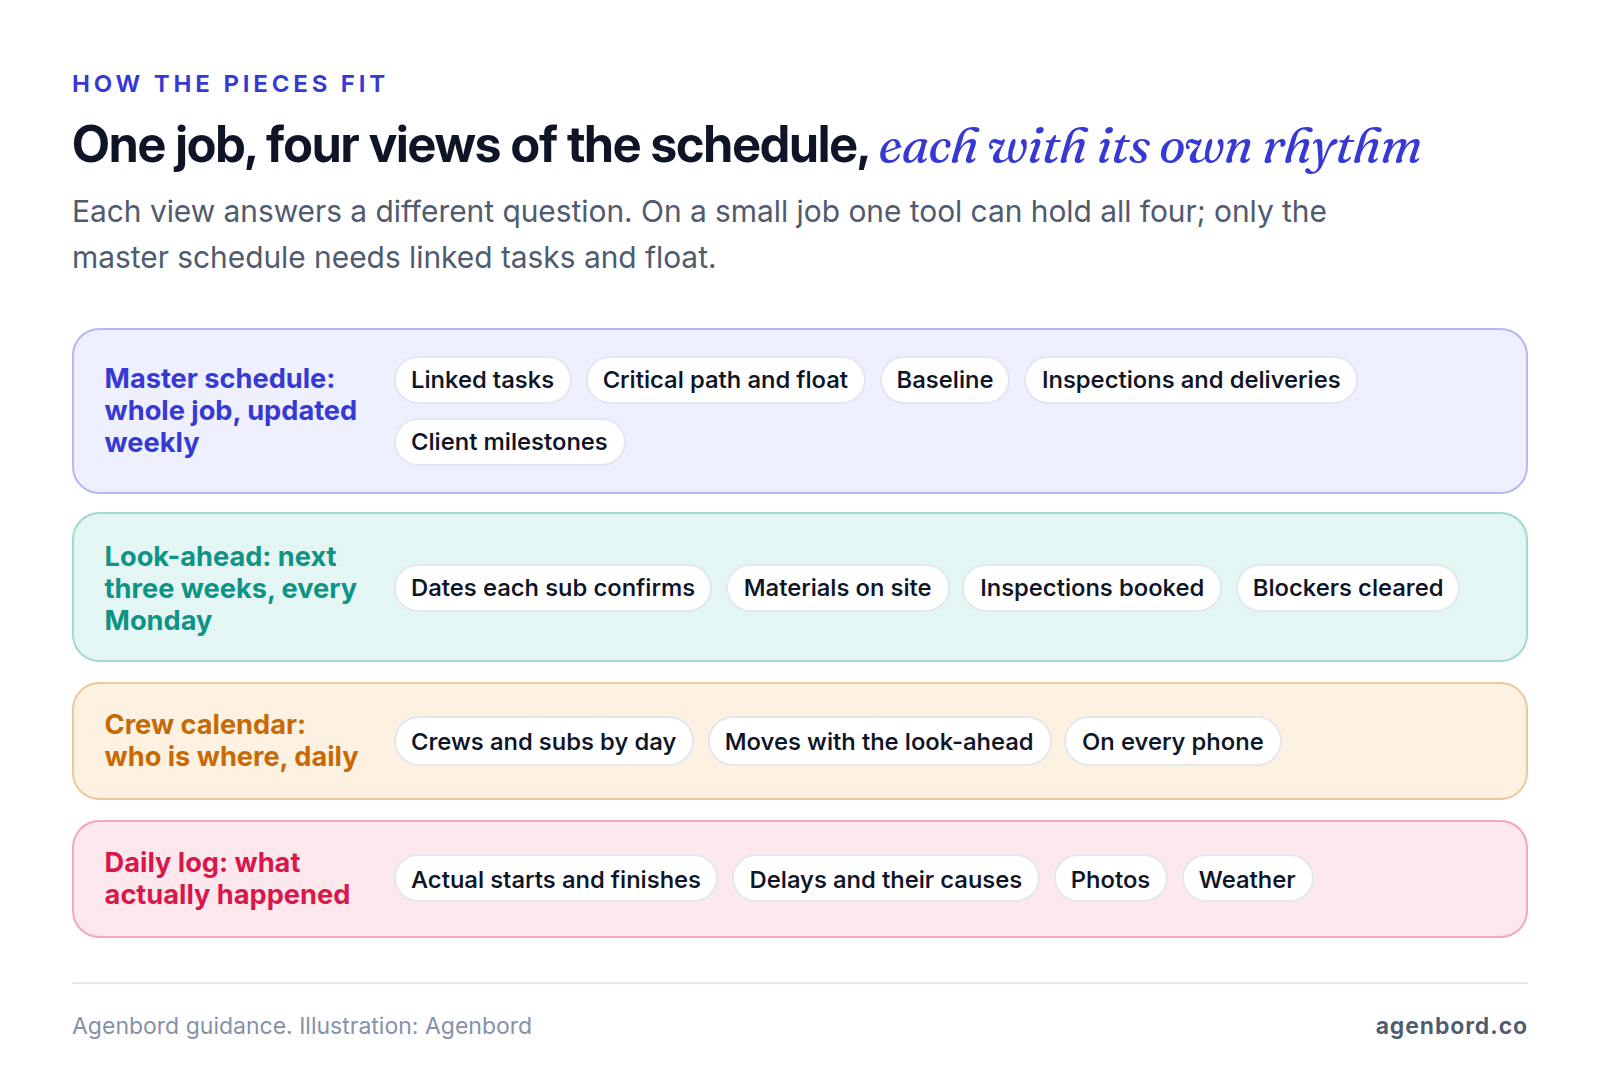The image size is (1600, 1092).
Task: Click the 'Daily log: what actually happened' heading
Action: pyautogui.click(x=227, y=879)
